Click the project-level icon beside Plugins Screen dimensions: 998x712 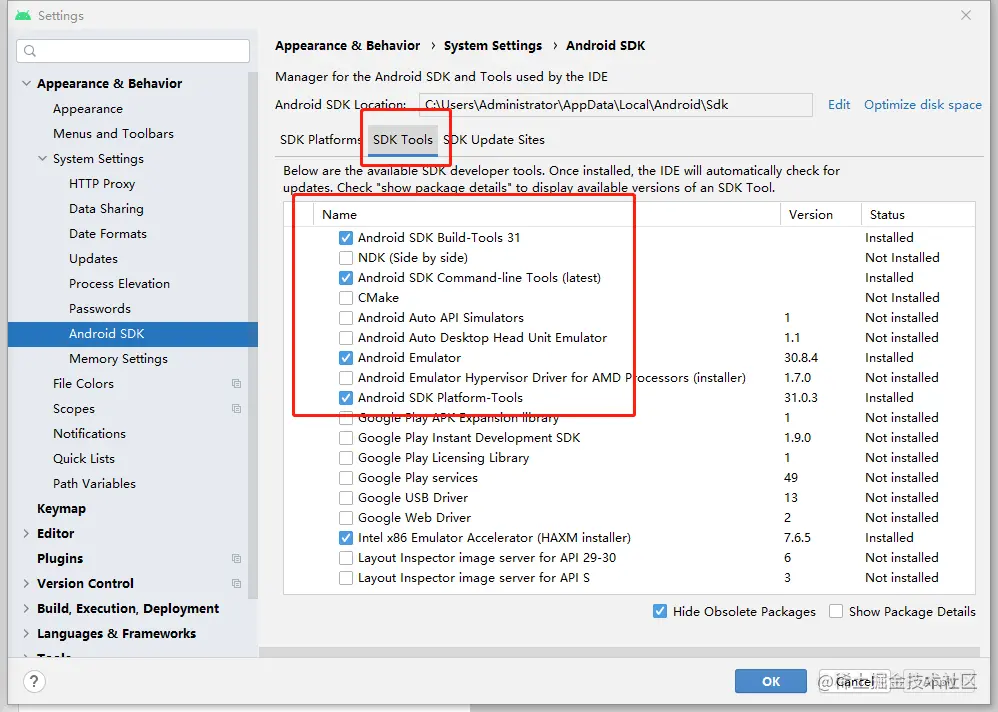tap(237, 559)
